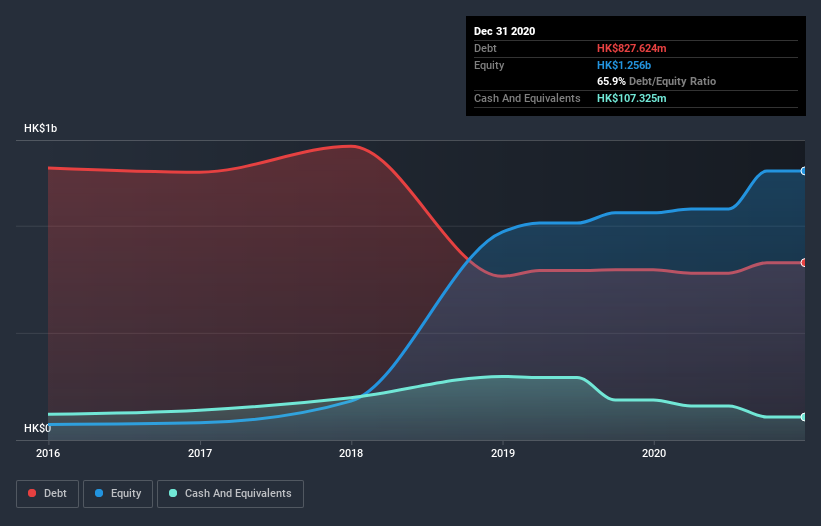Screen dimensions: 821x526
Task: Click the 65.9% Debt/Equity Ratio text
Action: [657, 82]
